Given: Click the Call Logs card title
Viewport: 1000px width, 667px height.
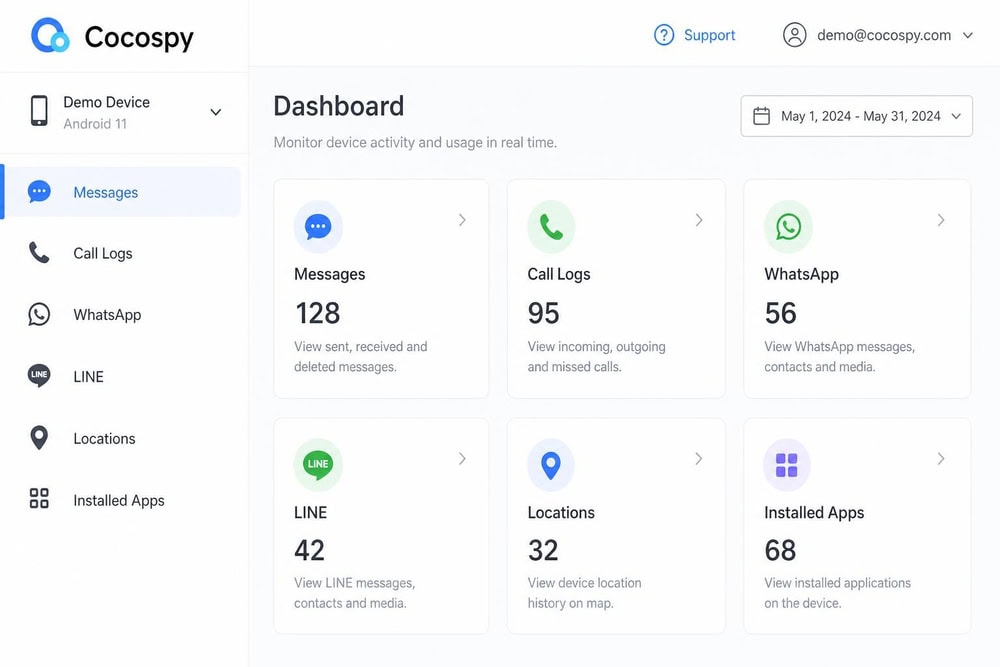Looking at the screenshot, I should [559, 274].
